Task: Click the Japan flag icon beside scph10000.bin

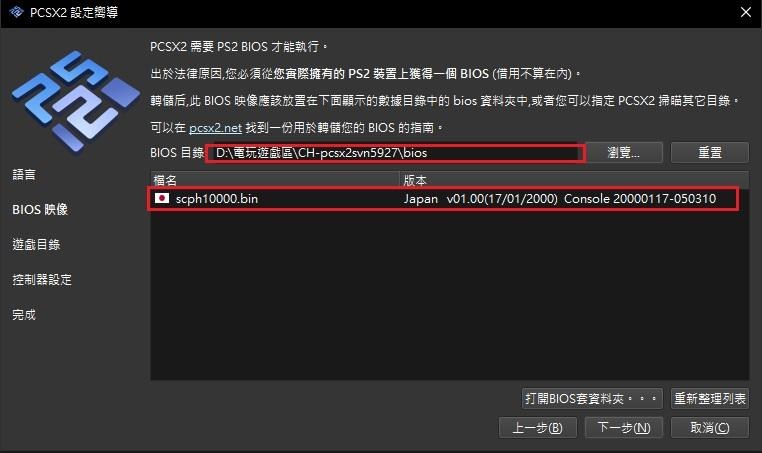Action: (x=162, y=198)
